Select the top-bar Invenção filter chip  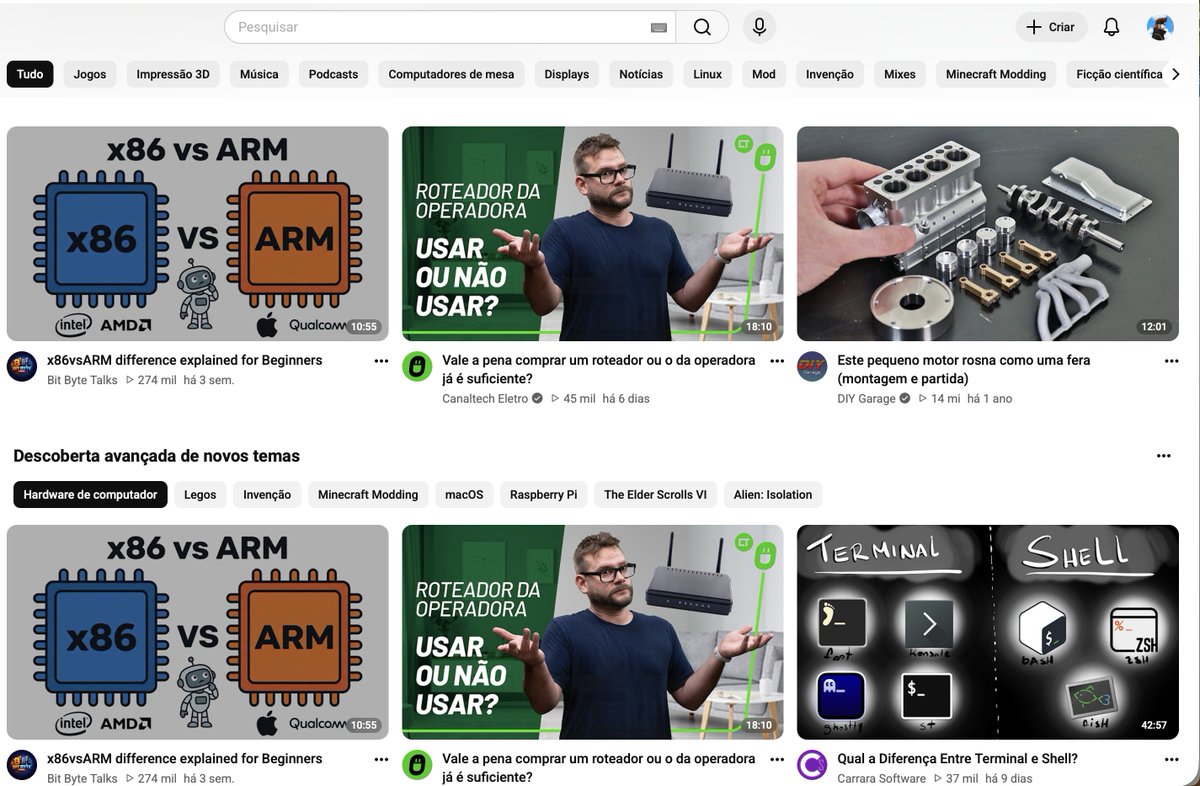tap(830, 74)
